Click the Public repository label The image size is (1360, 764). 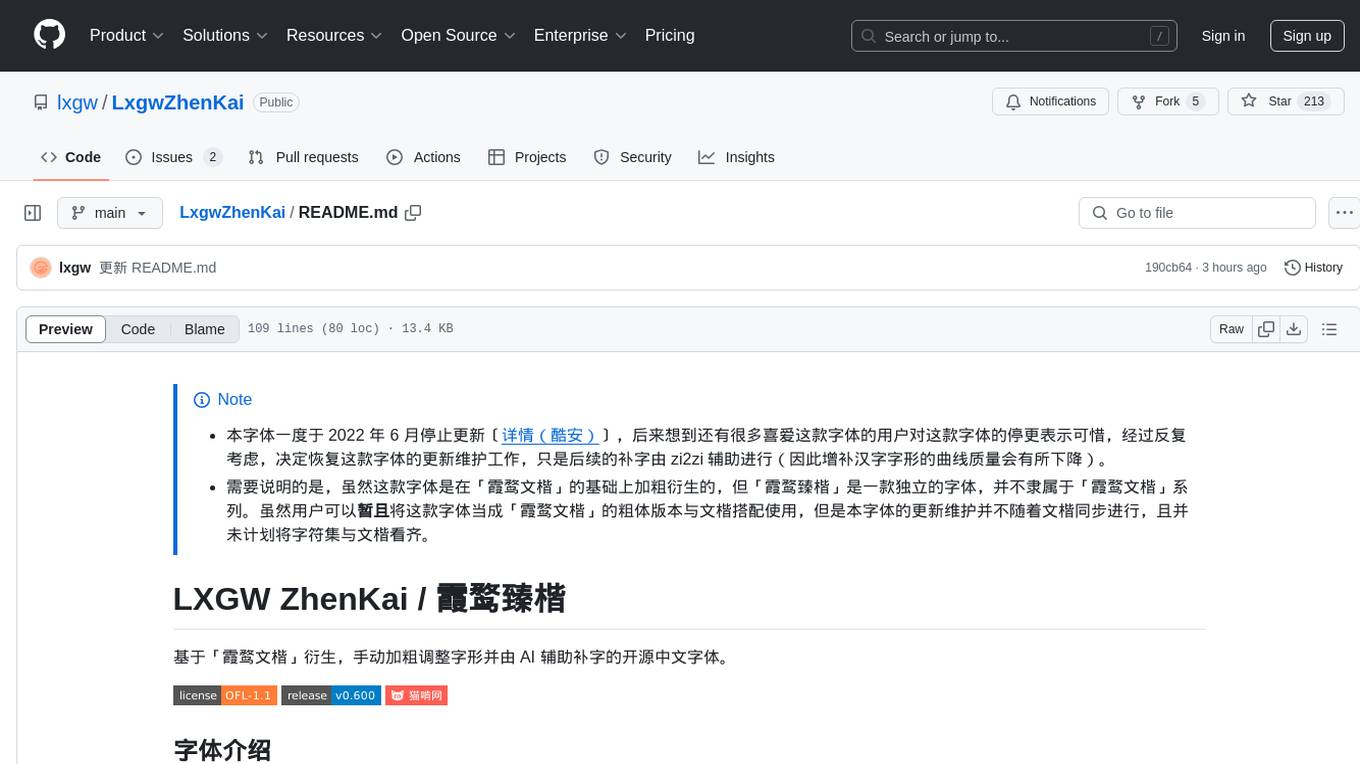[276, 102]
